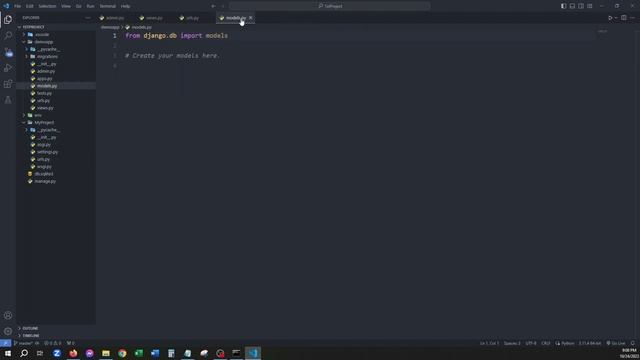Viewport: 640px width, 360px height.
Task: Open the Run and Debug view
Action: pos(8,68)
